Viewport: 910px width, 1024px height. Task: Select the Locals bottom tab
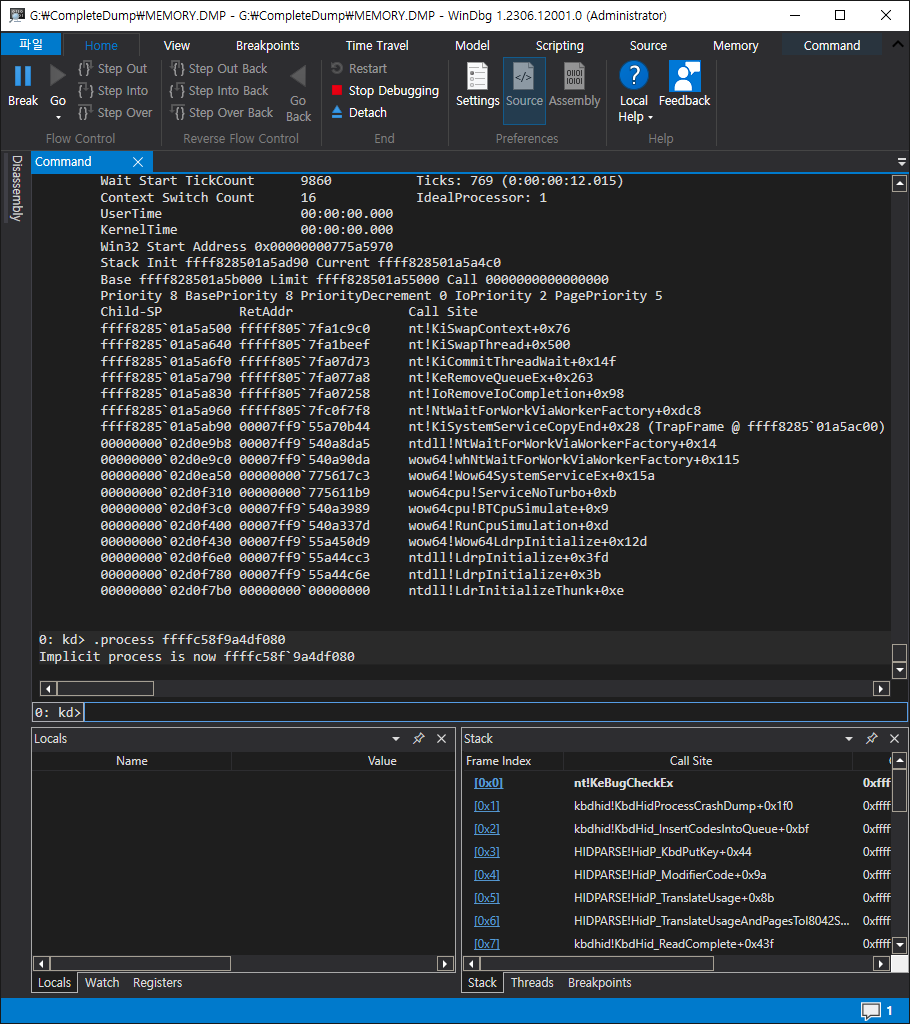[x=54, y=982]
